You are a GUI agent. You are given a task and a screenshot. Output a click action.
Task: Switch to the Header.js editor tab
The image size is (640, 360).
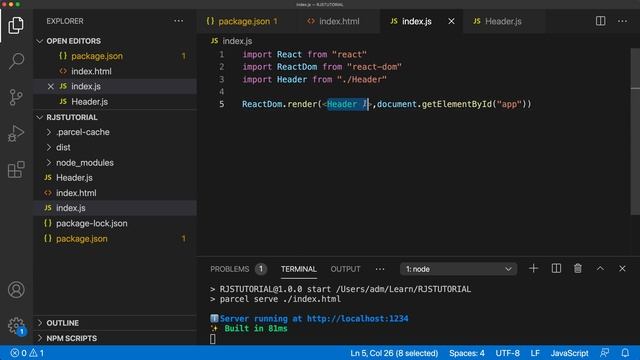click(x=503, y=21)
